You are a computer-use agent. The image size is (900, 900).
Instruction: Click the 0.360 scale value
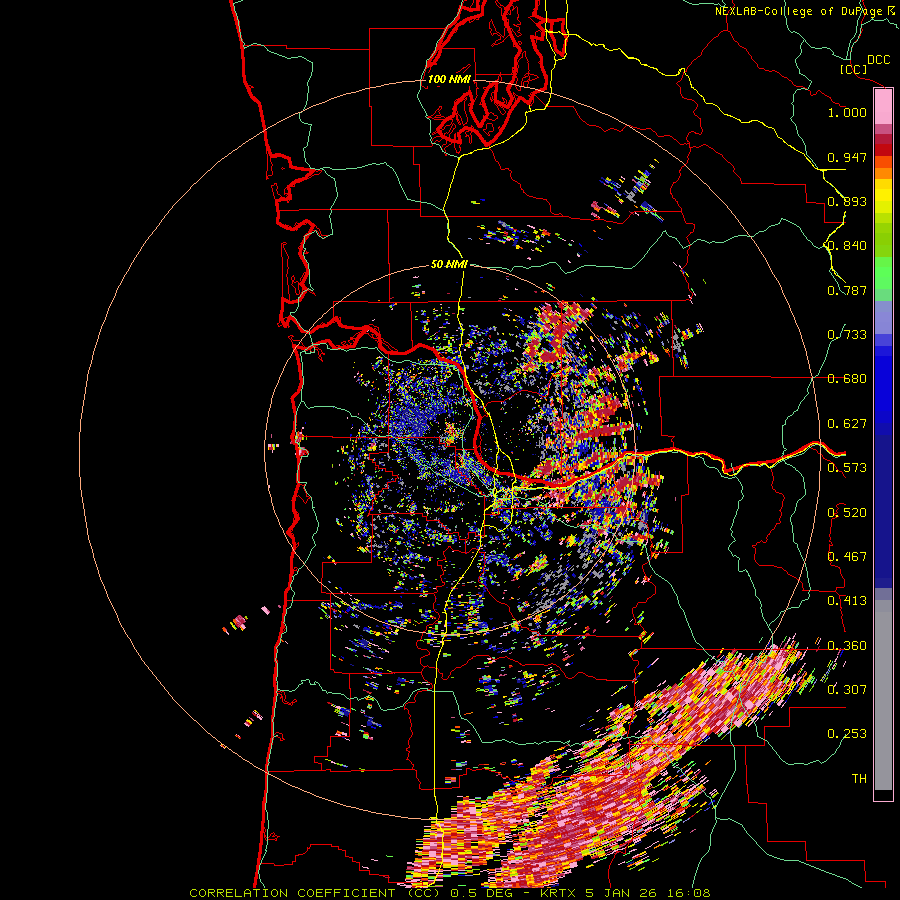tap(847, 646)
